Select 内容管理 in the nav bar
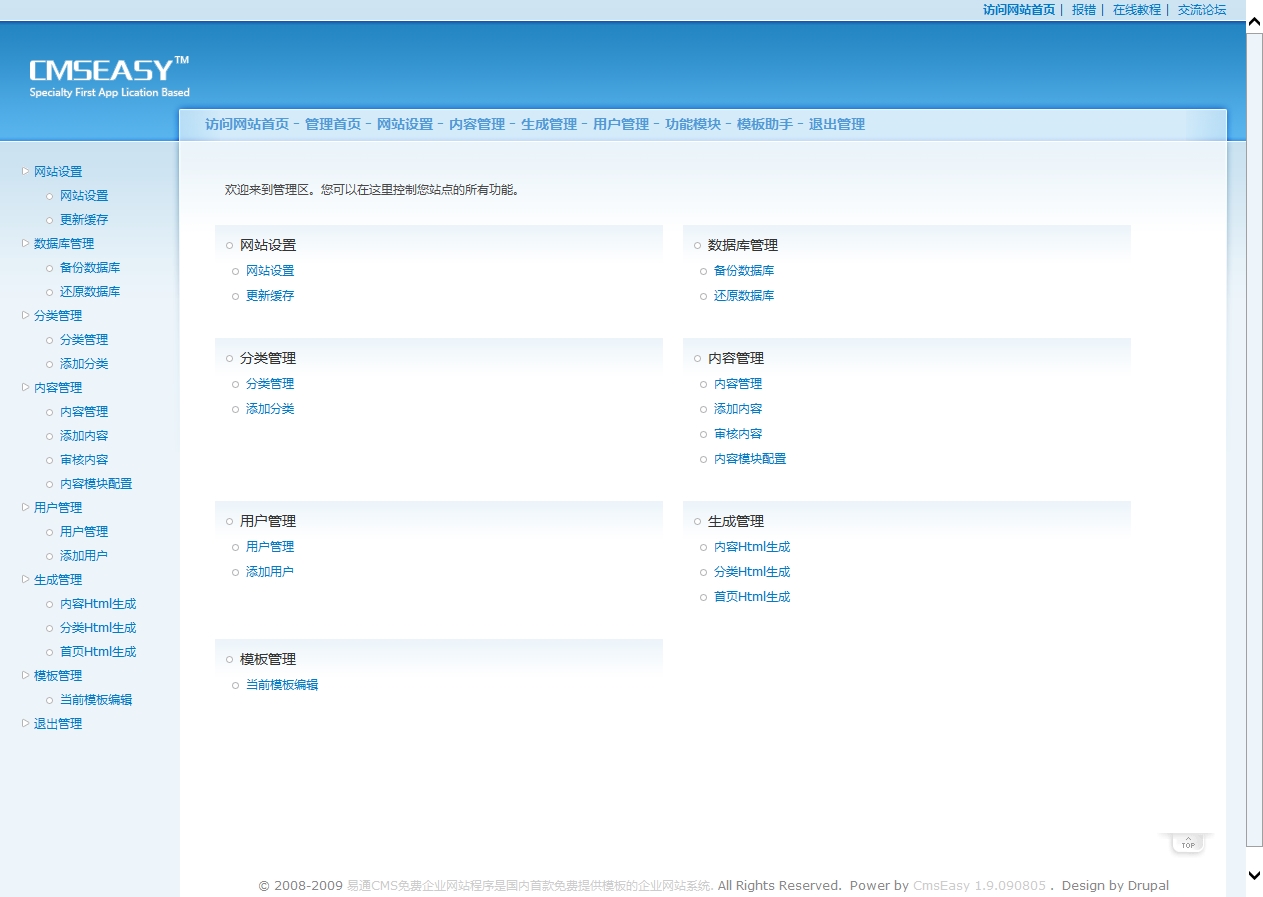This screenshot has width=1263, height=897. 477,124
